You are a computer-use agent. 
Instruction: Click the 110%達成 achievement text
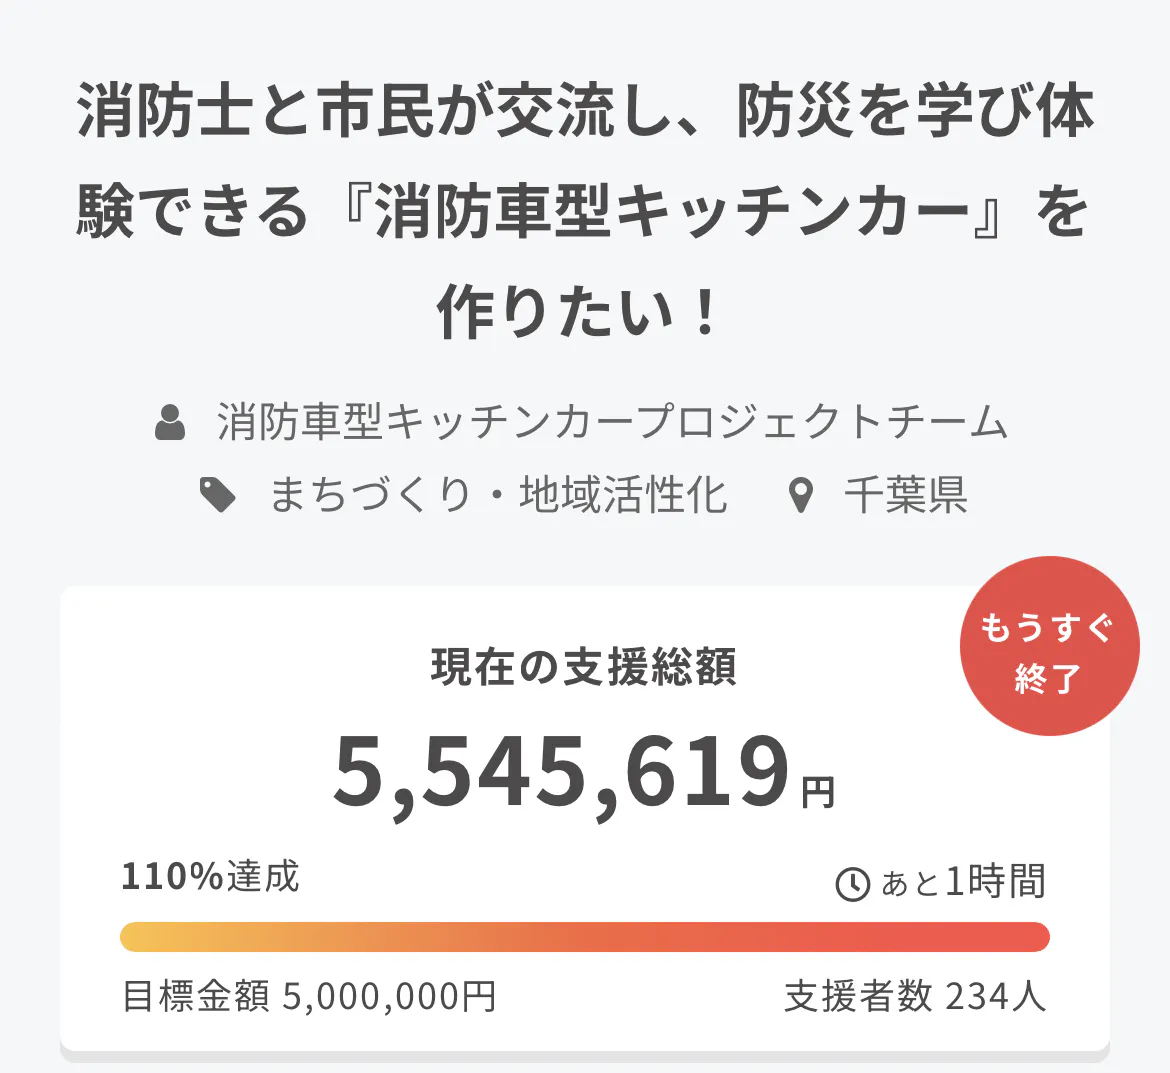coord(210,877)
